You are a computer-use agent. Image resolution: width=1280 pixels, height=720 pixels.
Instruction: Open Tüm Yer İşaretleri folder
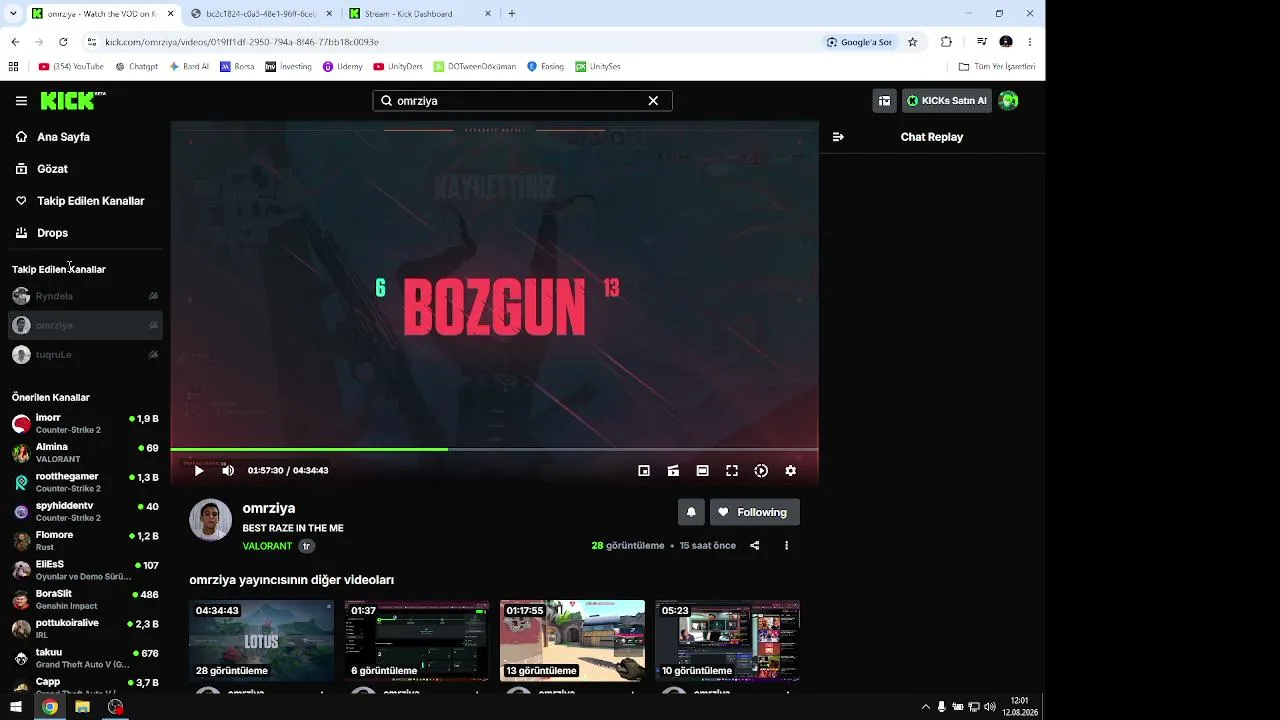(997, 67)
